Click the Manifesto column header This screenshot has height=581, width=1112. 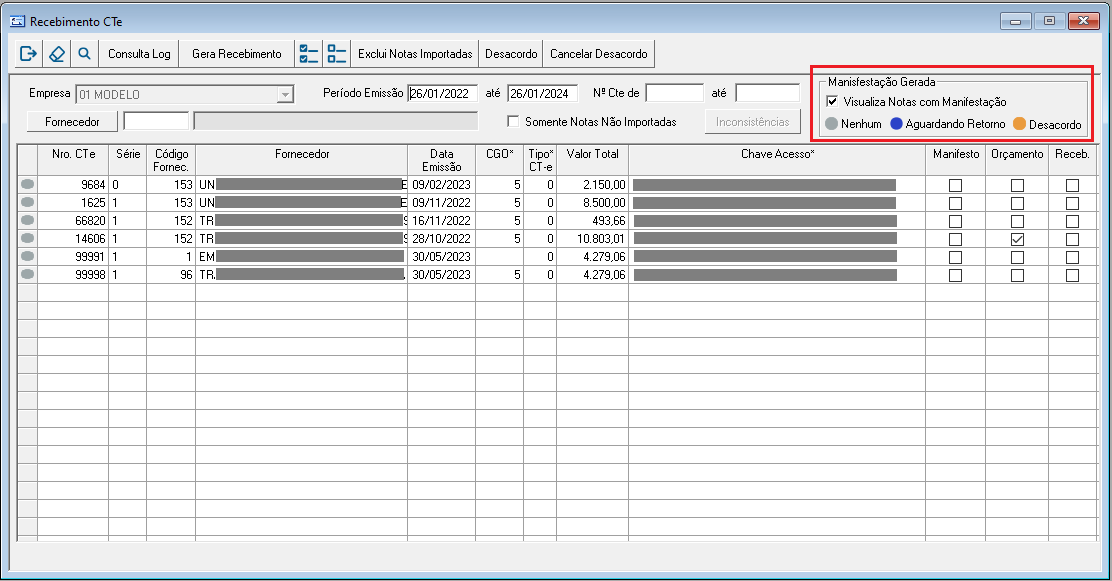[x=956, y=160]
